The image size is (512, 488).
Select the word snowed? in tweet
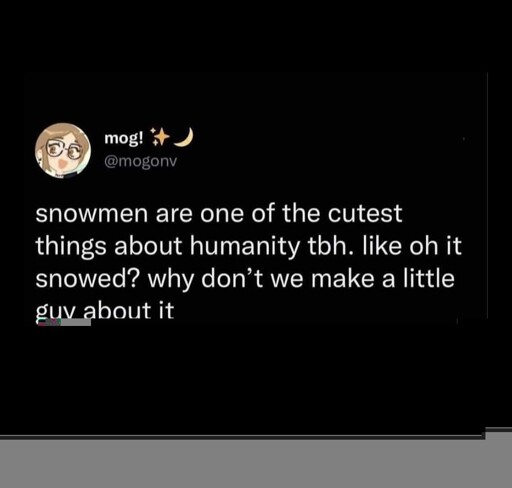(88, 278)
